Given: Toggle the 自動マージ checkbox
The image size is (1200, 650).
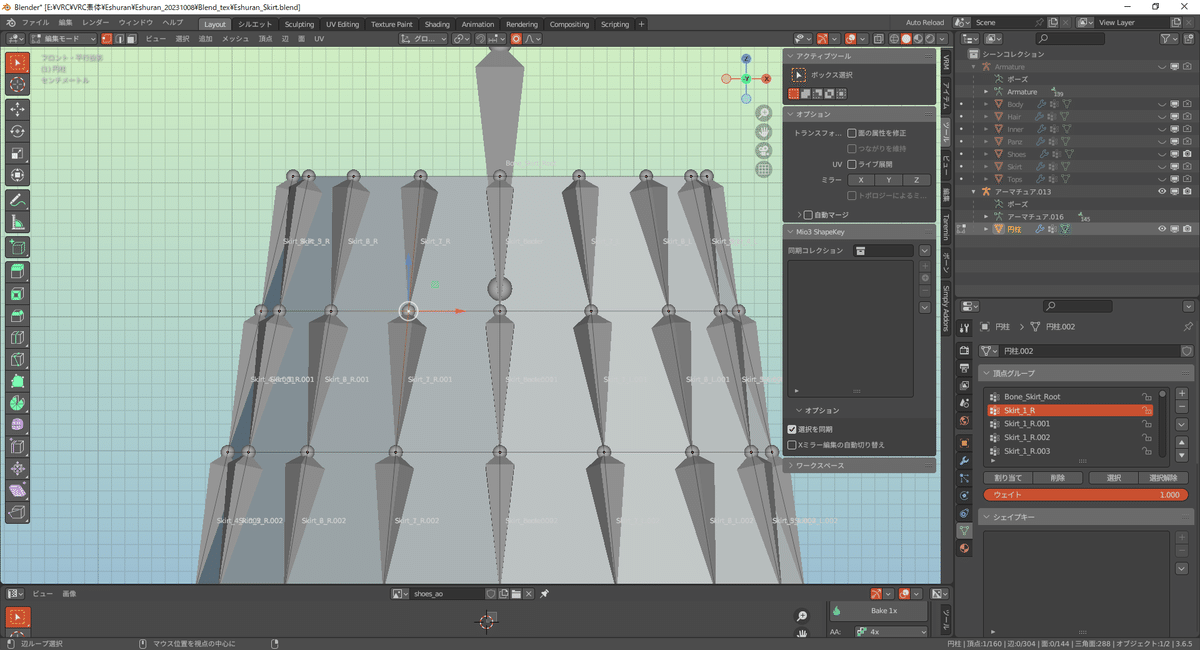Looking at the screenshot, I should (x=809, y=215).
